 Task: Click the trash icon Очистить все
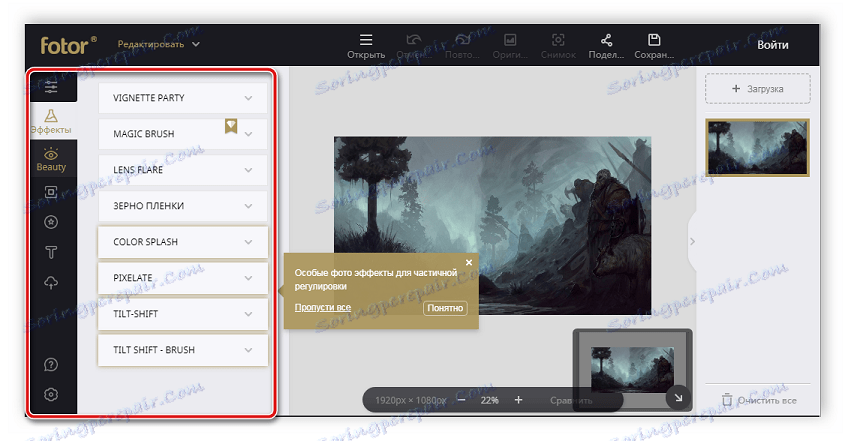click(x=727, y=400)
